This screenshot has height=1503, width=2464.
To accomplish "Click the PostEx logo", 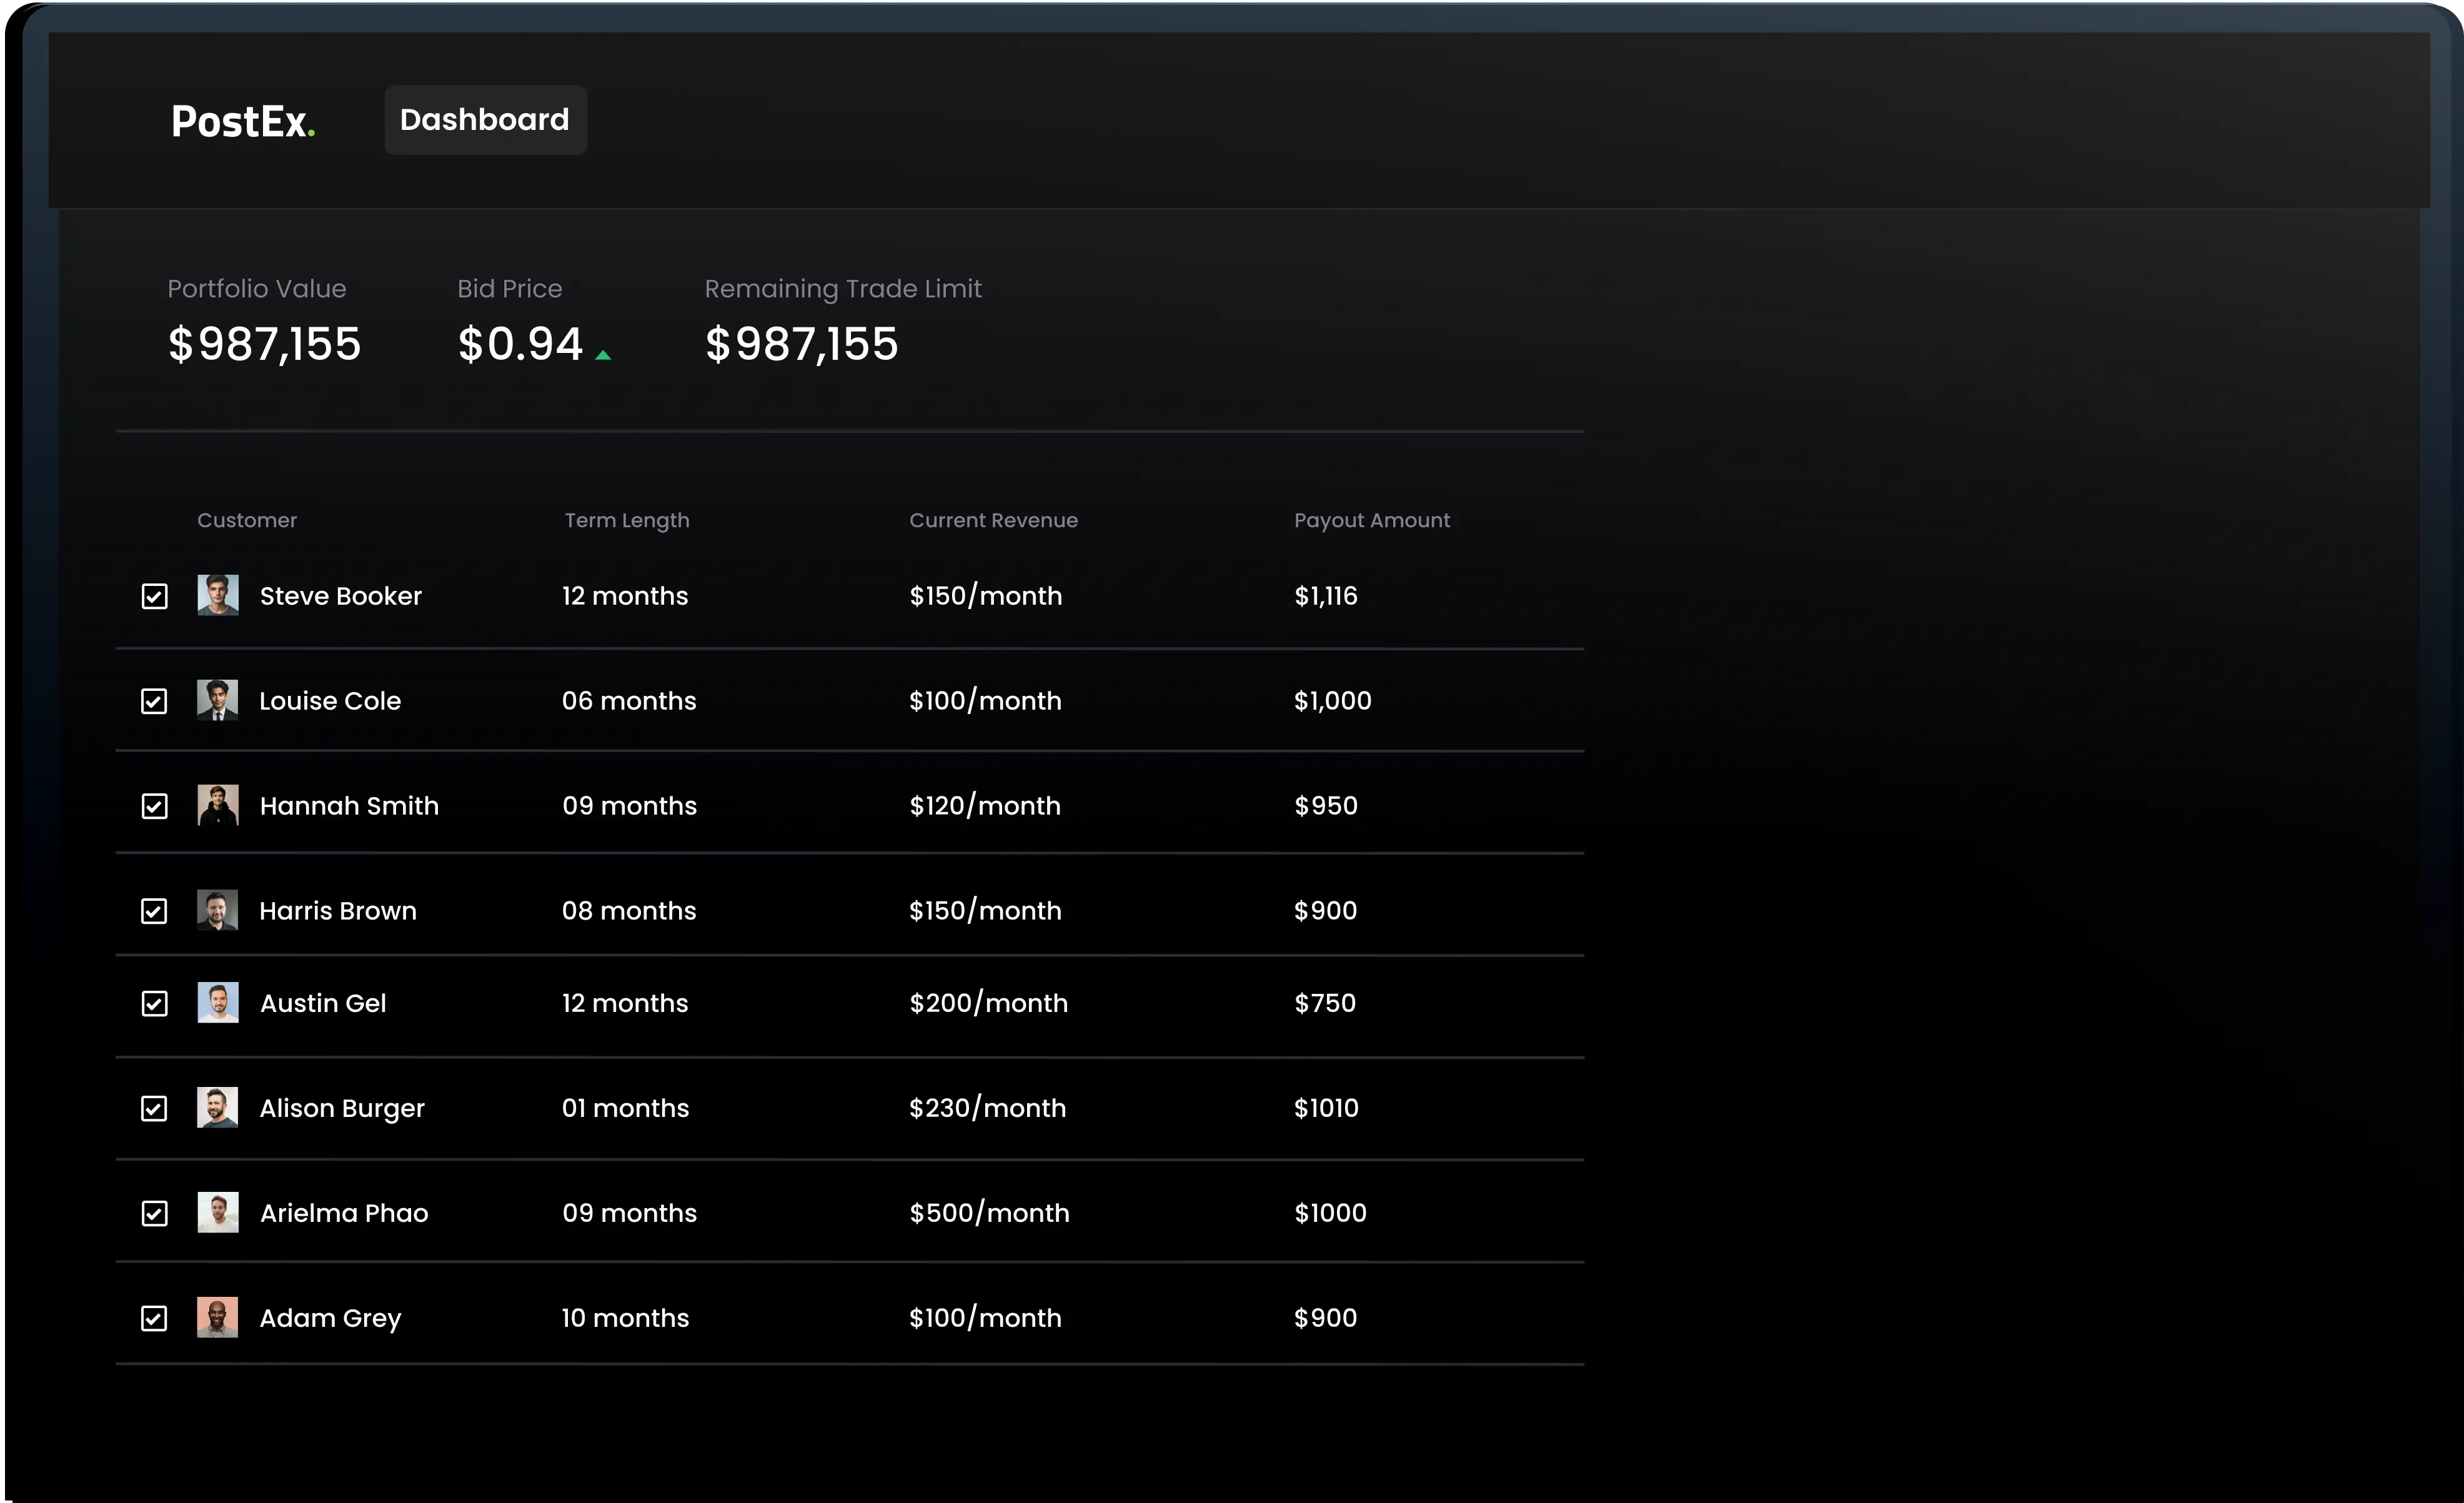I will pos(243,121).
